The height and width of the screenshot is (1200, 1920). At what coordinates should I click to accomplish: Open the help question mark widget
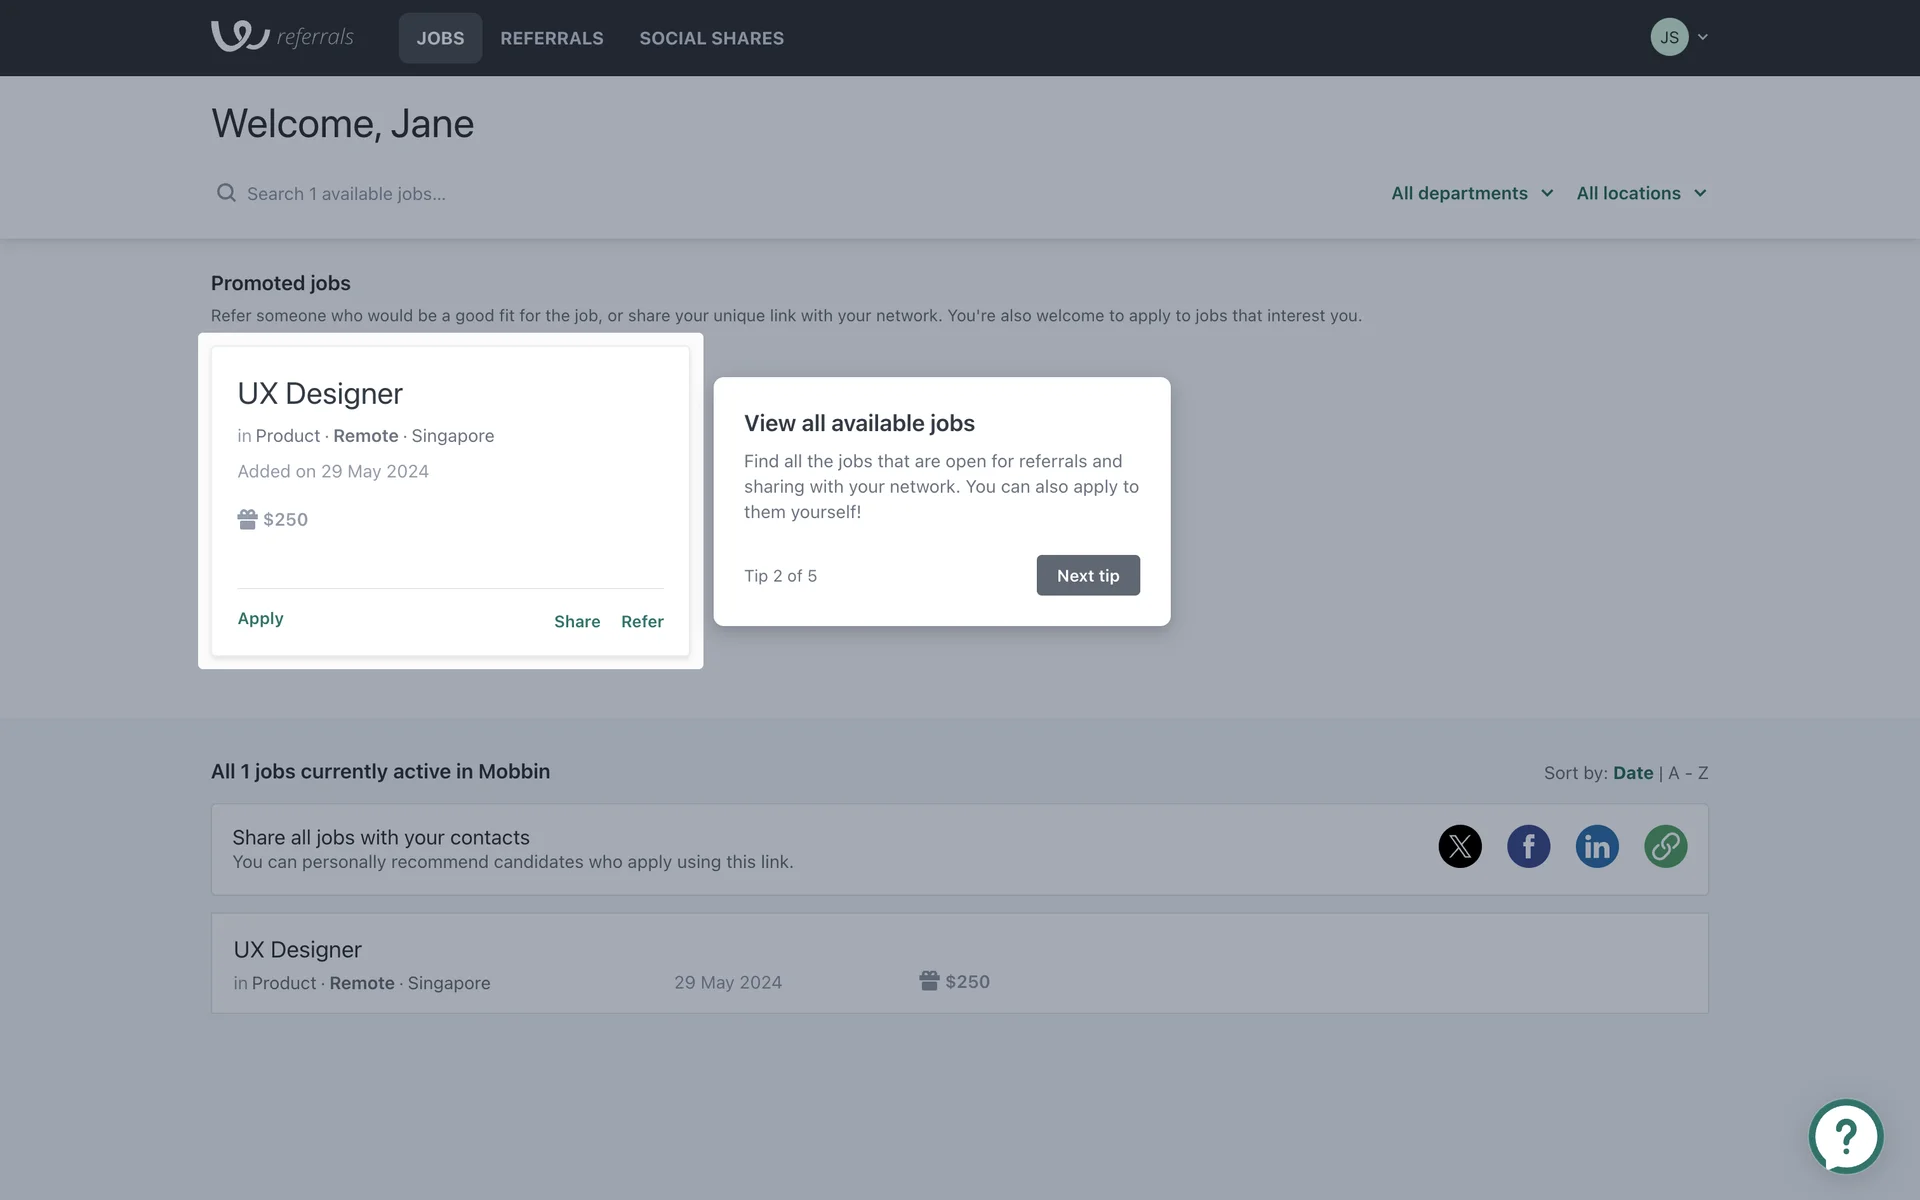pos(1845,1136)
